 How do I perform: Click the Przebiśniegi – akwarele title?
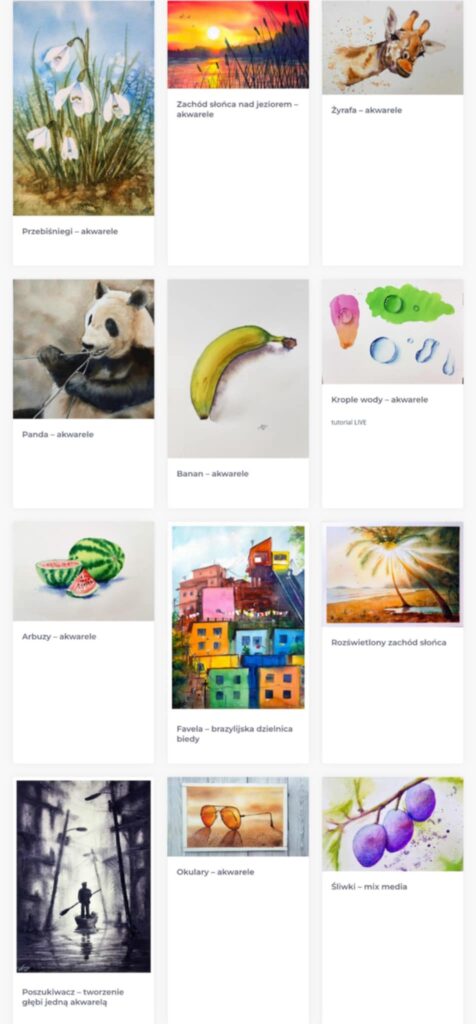[x=70, y=231]
